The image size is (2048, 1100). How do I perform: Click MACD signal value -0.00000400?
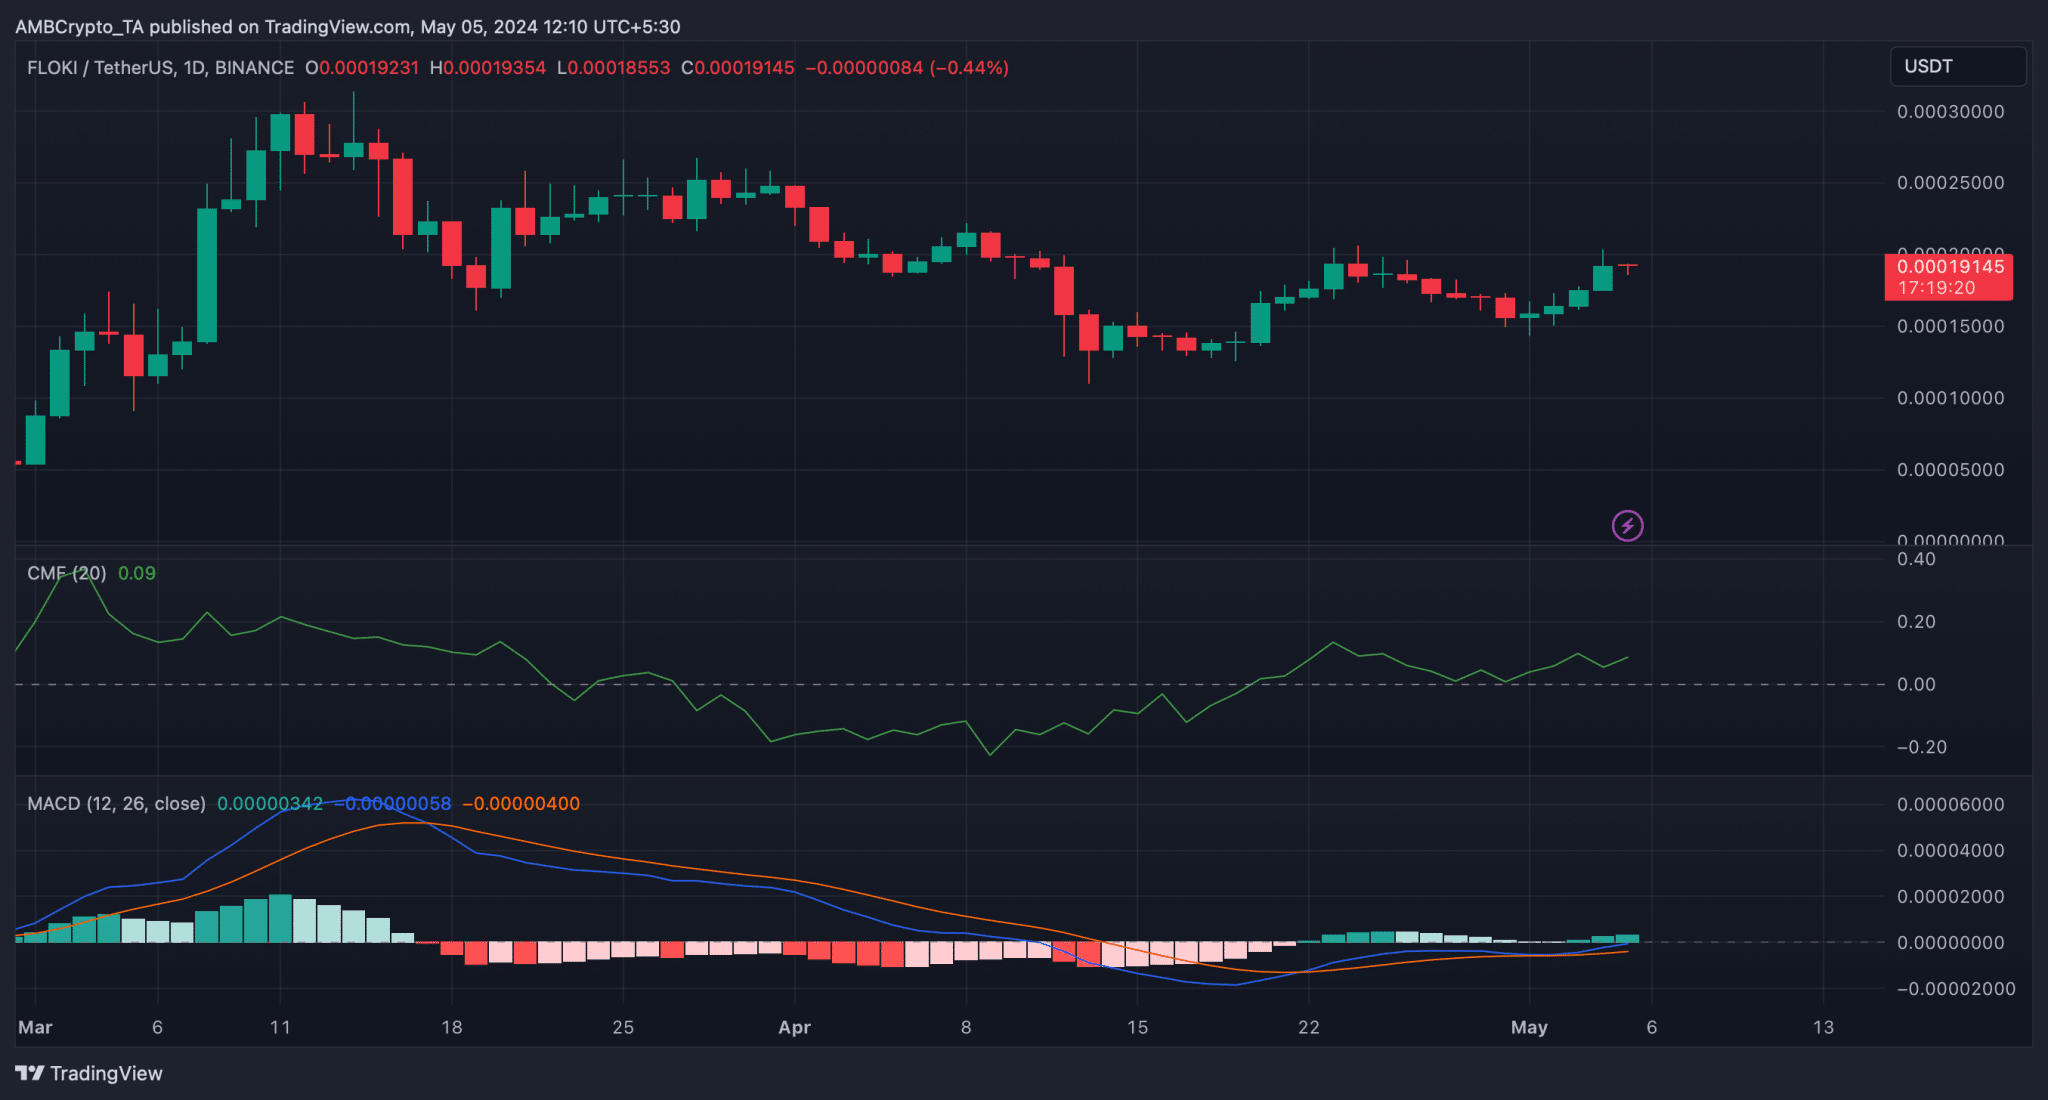click(521, 804)
